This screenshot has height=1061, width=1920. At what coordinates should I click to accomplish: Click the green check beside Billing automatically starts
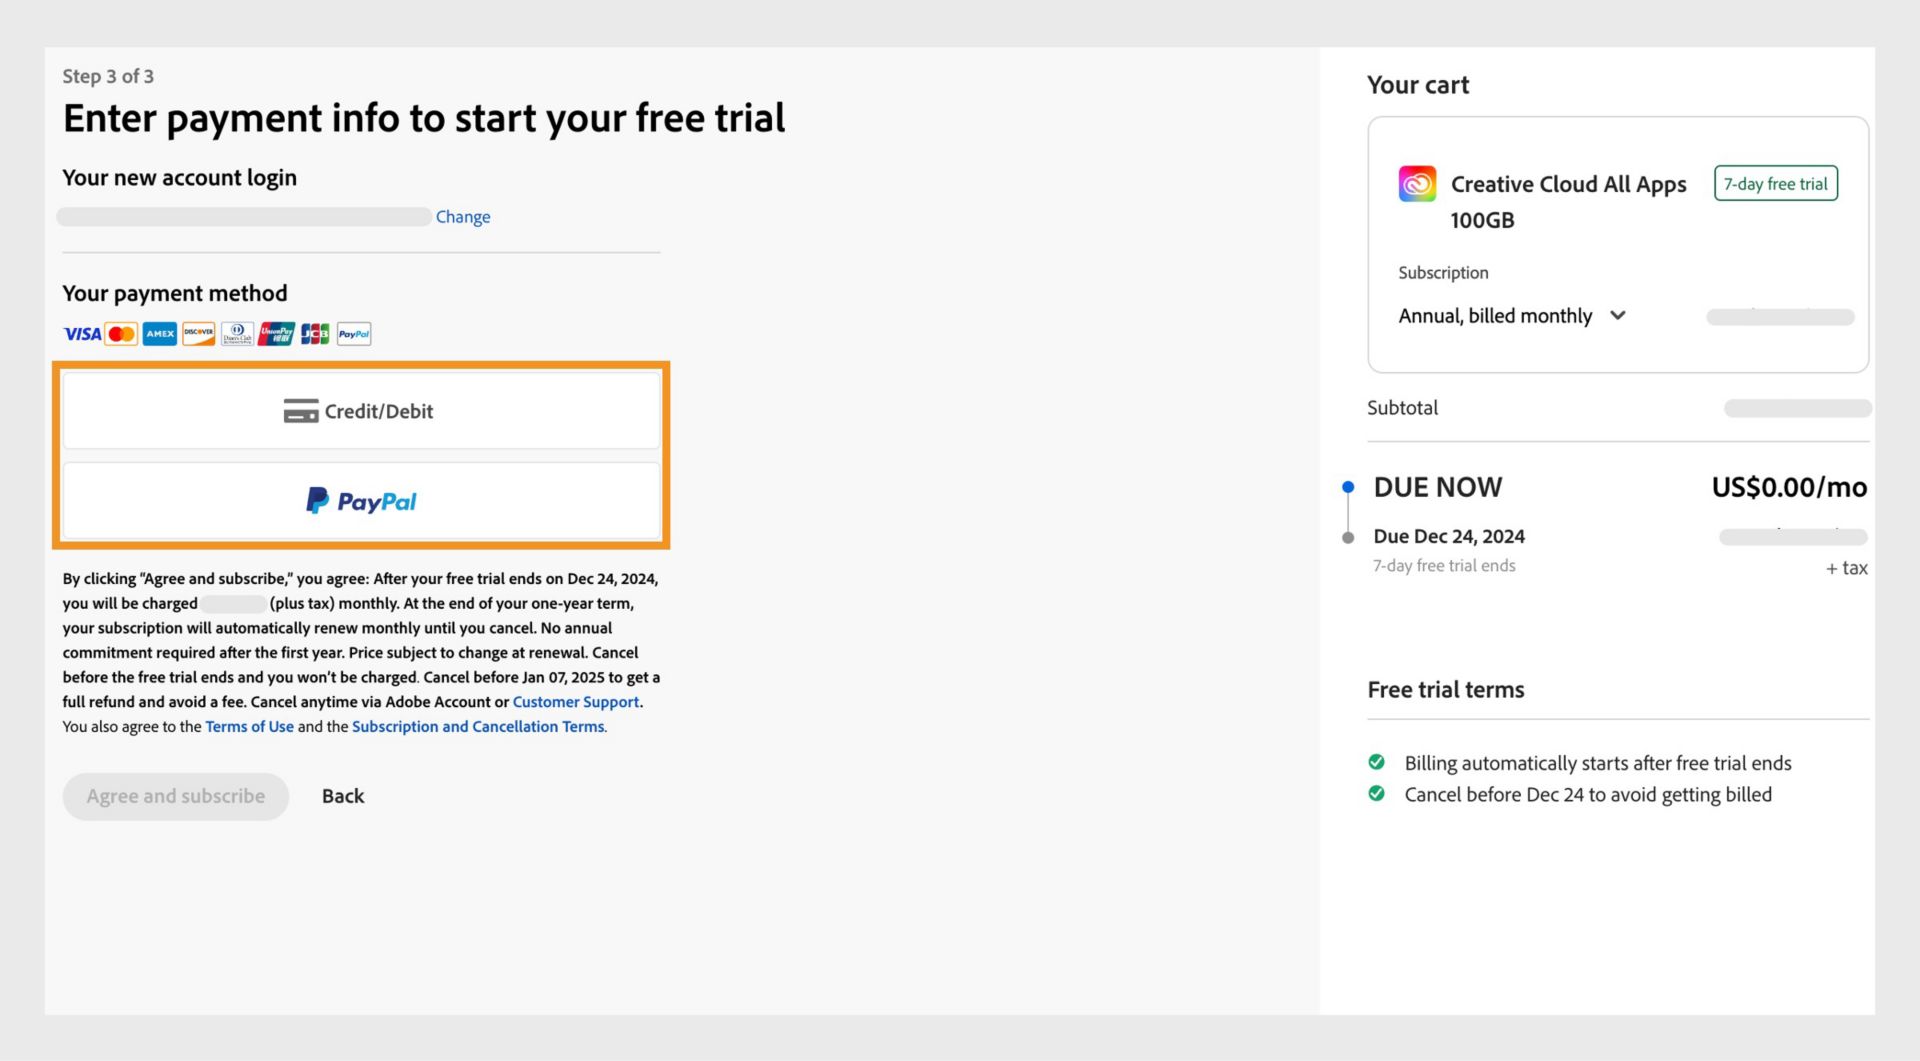(1377, 762)
